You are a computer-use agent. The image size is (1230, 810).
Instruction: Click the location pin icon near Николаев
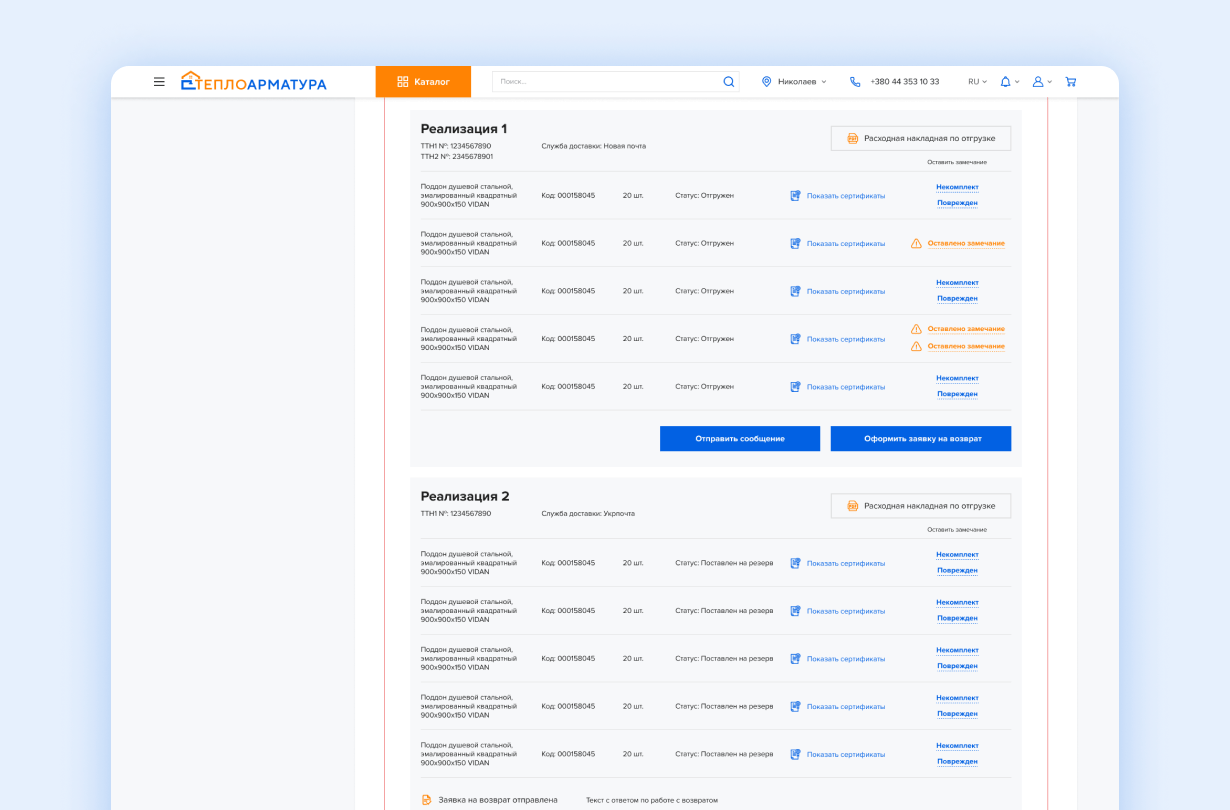coord(767,82)
